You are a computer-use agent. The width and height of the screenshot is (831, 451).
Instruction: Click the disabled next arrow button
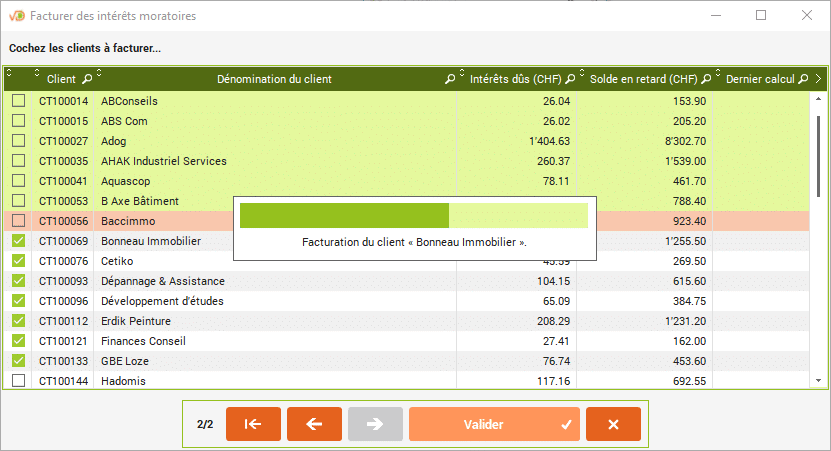coord(375,424)
